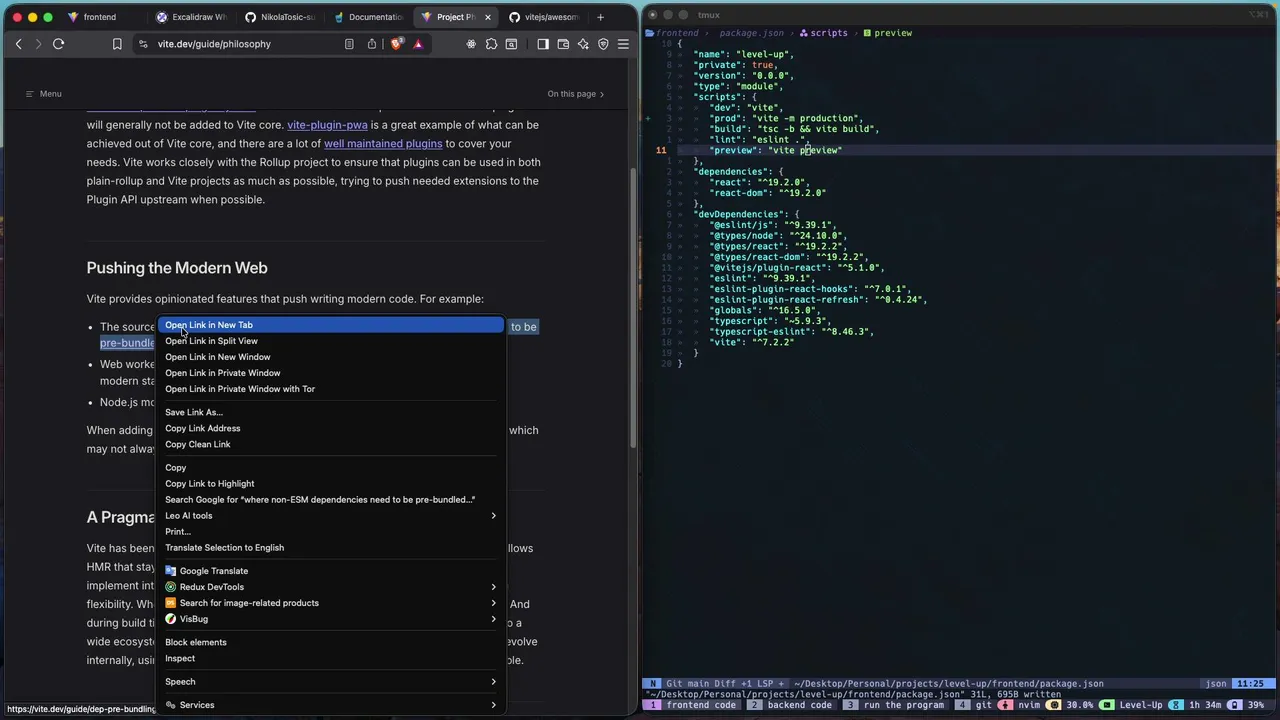Open the browser hamburger main menu

pos(623,44)
